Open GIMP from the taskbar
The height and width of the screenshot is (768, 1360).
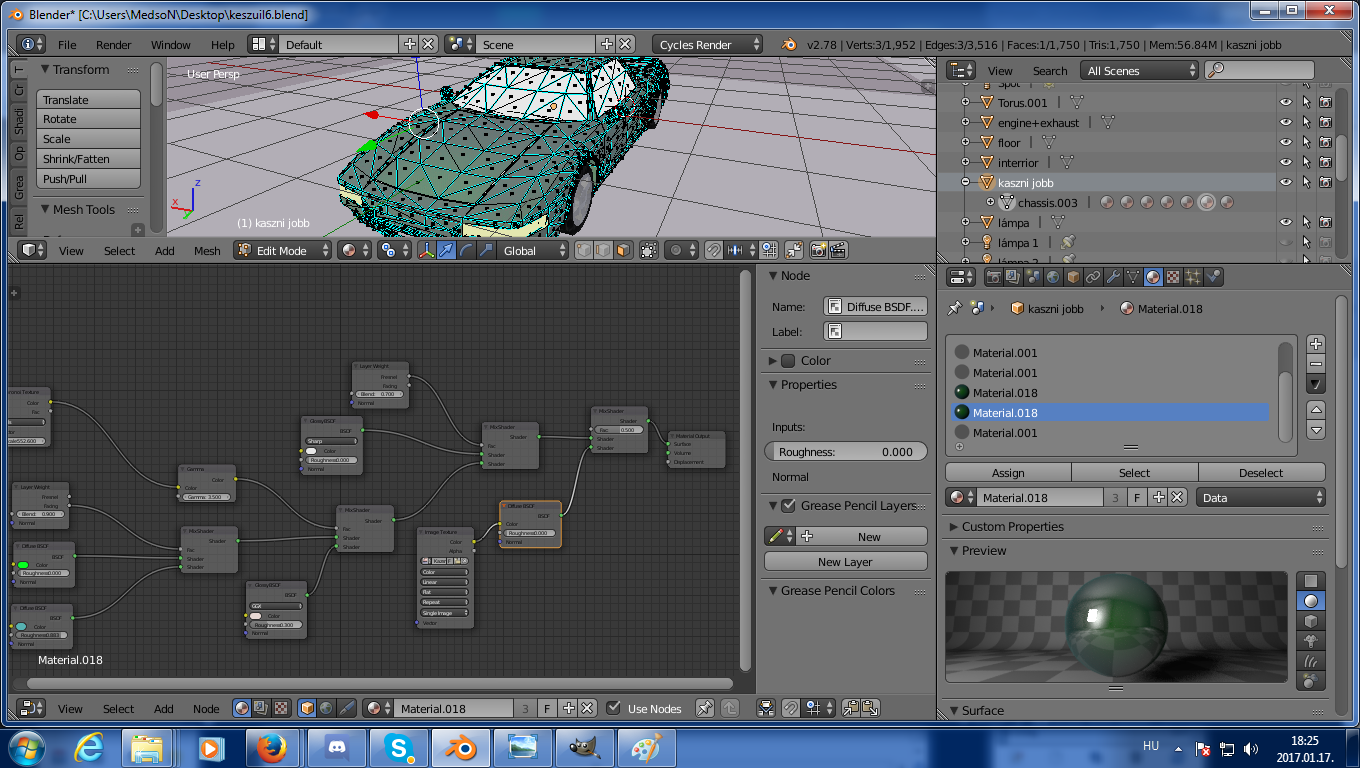coord(583,747)
